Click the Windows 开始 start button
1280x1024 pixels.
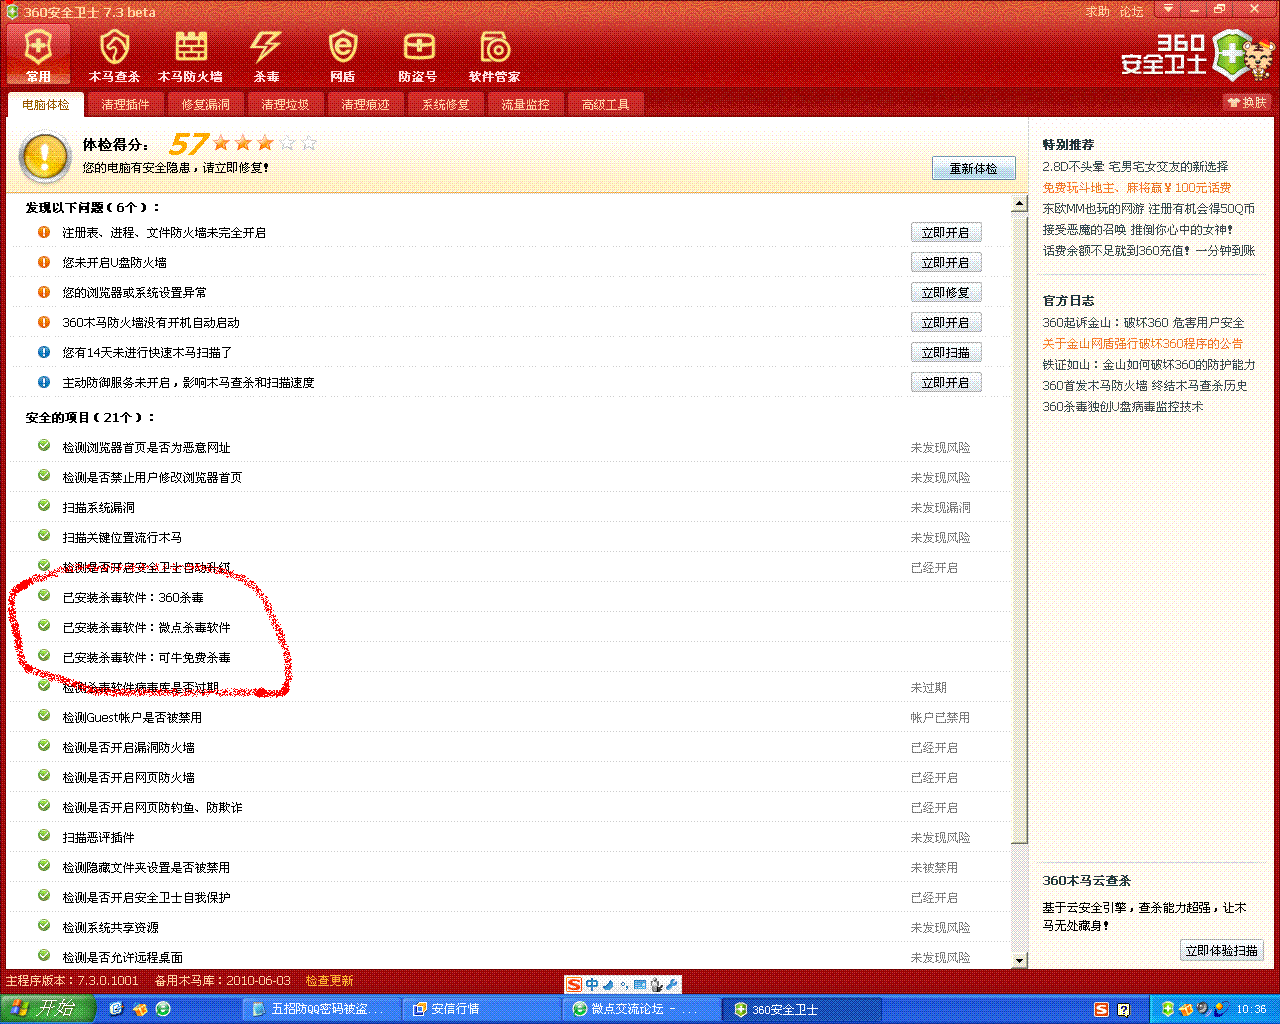tap(47, 1009)
